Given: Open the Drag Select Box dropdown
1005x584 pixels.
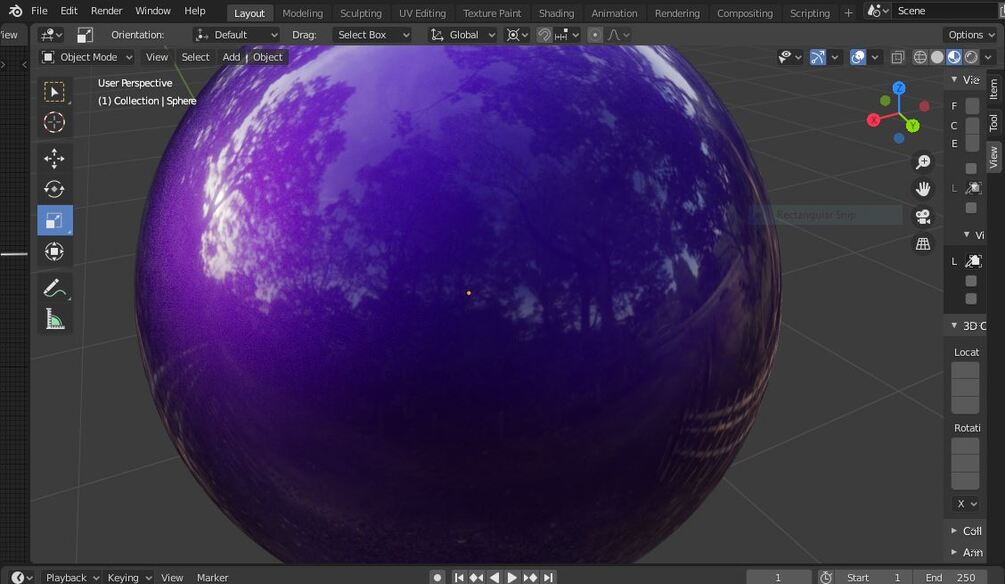Looking at the screenshot, I should click(x=372, y=35).
